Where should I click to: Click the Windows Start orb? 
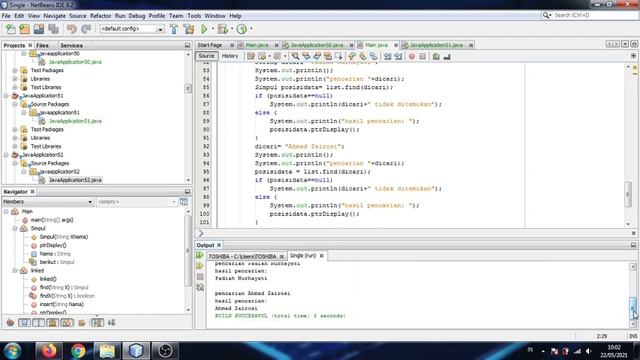pyautogui.click(x=12, y=351)
